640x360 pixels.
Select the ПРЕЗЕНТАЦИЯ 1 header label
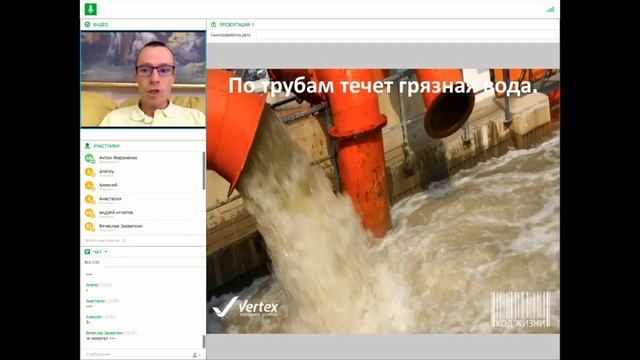point(236,24)
